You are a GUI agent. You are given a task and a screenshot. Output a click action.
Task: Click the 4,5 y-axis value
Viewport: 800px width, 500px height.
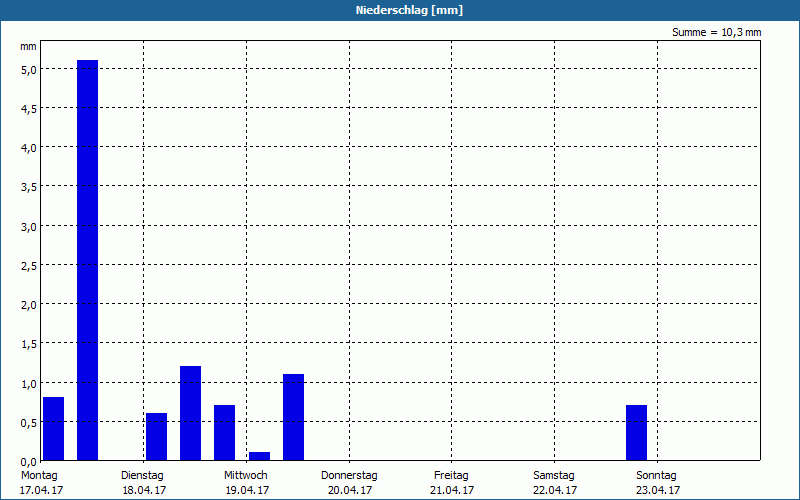pos(29,109)
